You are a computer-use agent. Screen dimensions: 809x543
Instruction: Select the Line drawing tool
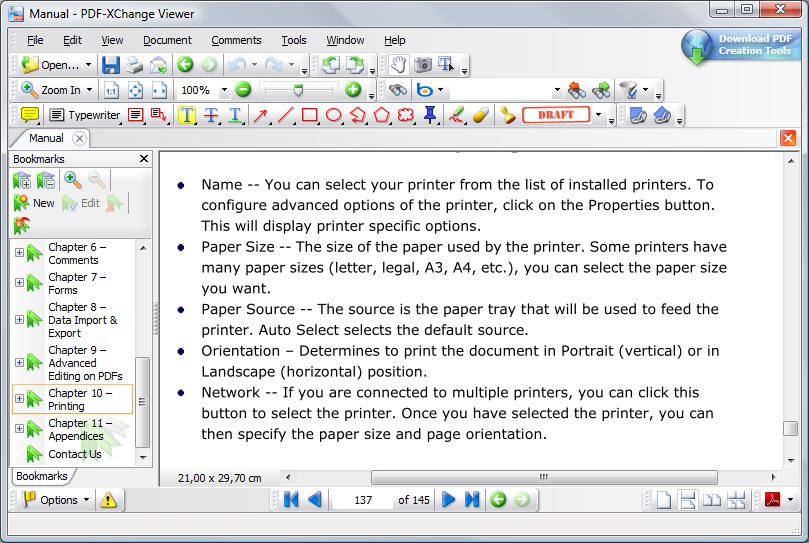pyautogui.click(x=285, y=115)
